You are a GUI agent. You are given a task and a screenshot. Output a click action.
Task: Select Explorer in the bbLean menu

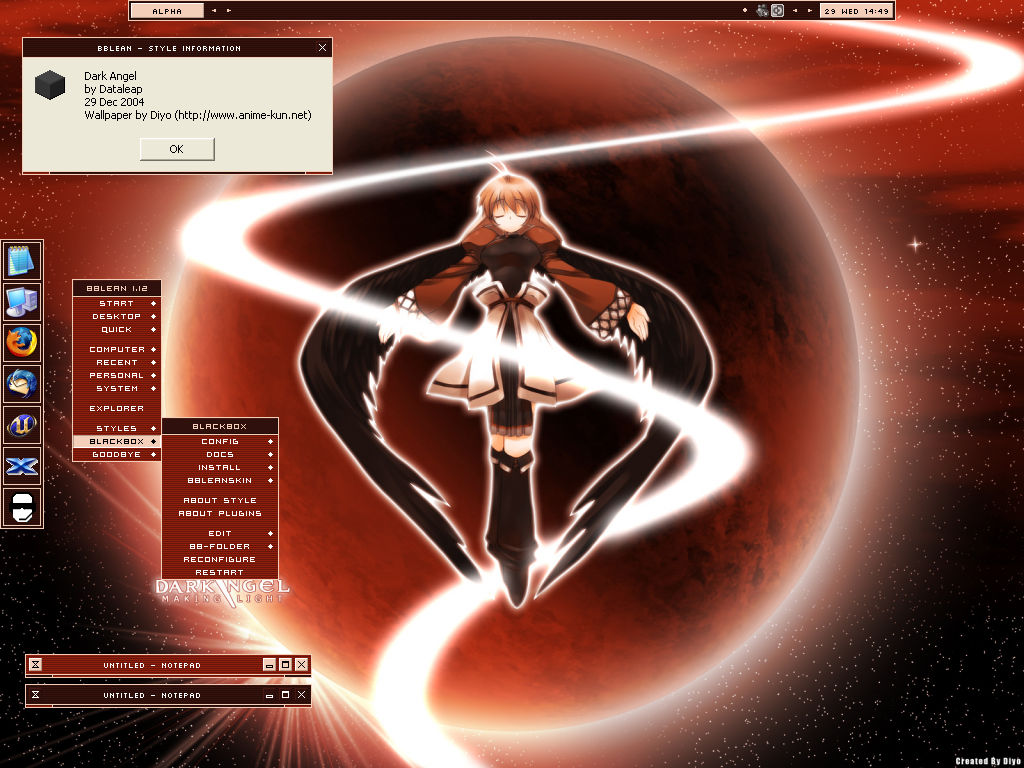pyautogui.click(x=116, y=408)
